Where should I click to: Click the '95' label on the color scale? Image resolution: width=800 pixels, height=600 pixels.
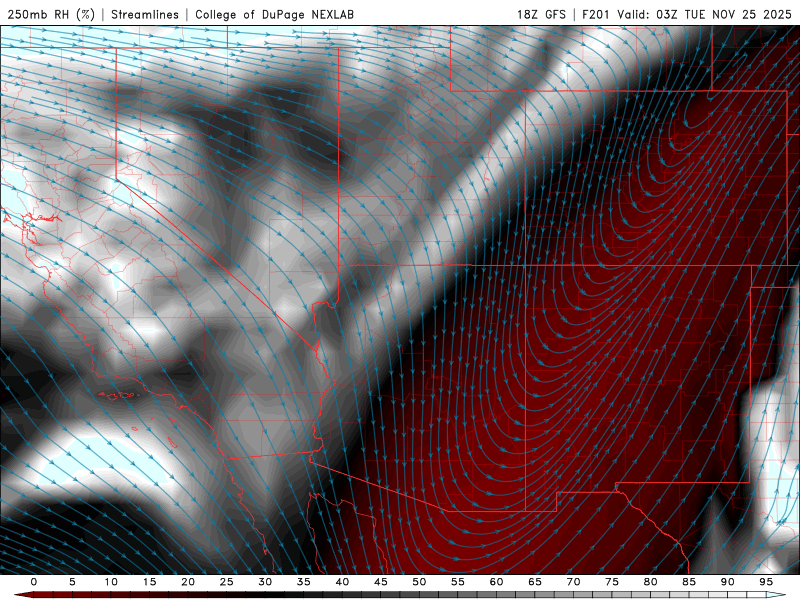coord(766,582)
